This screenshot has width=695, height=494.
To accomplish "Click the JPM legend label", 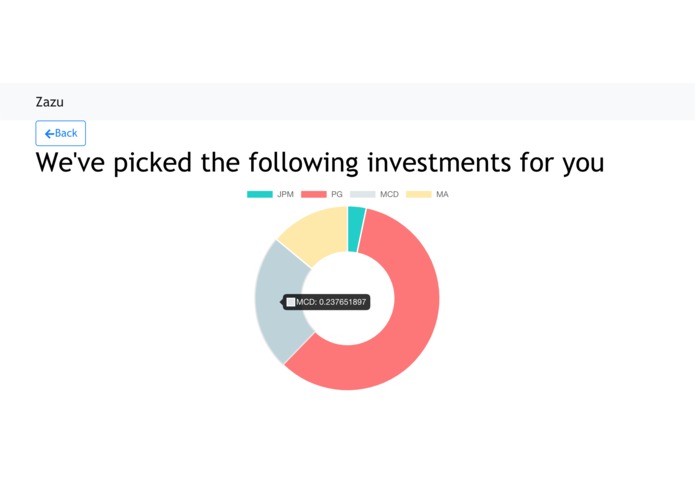I will pyautogui.click(x=285, y=194).
